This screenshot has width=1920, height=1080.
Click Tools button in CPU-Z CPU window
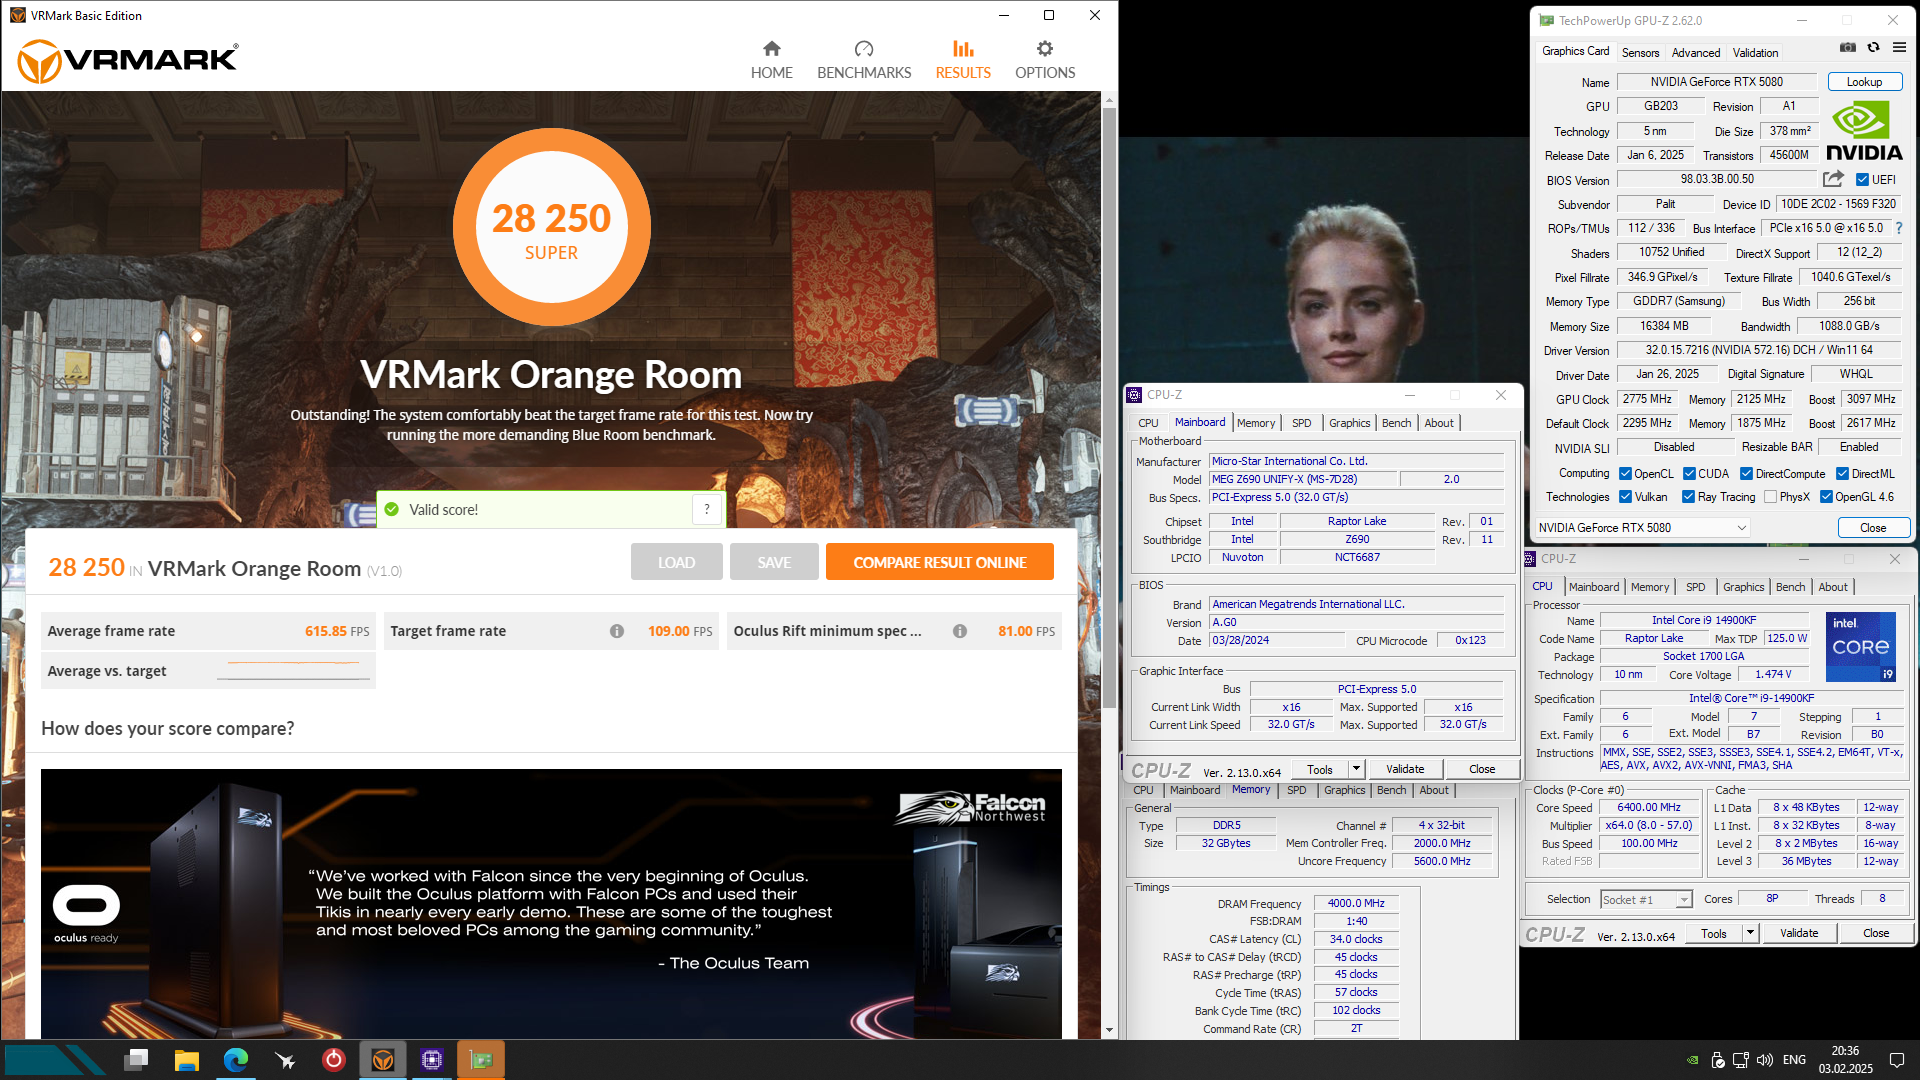(x=1714, y=933)
